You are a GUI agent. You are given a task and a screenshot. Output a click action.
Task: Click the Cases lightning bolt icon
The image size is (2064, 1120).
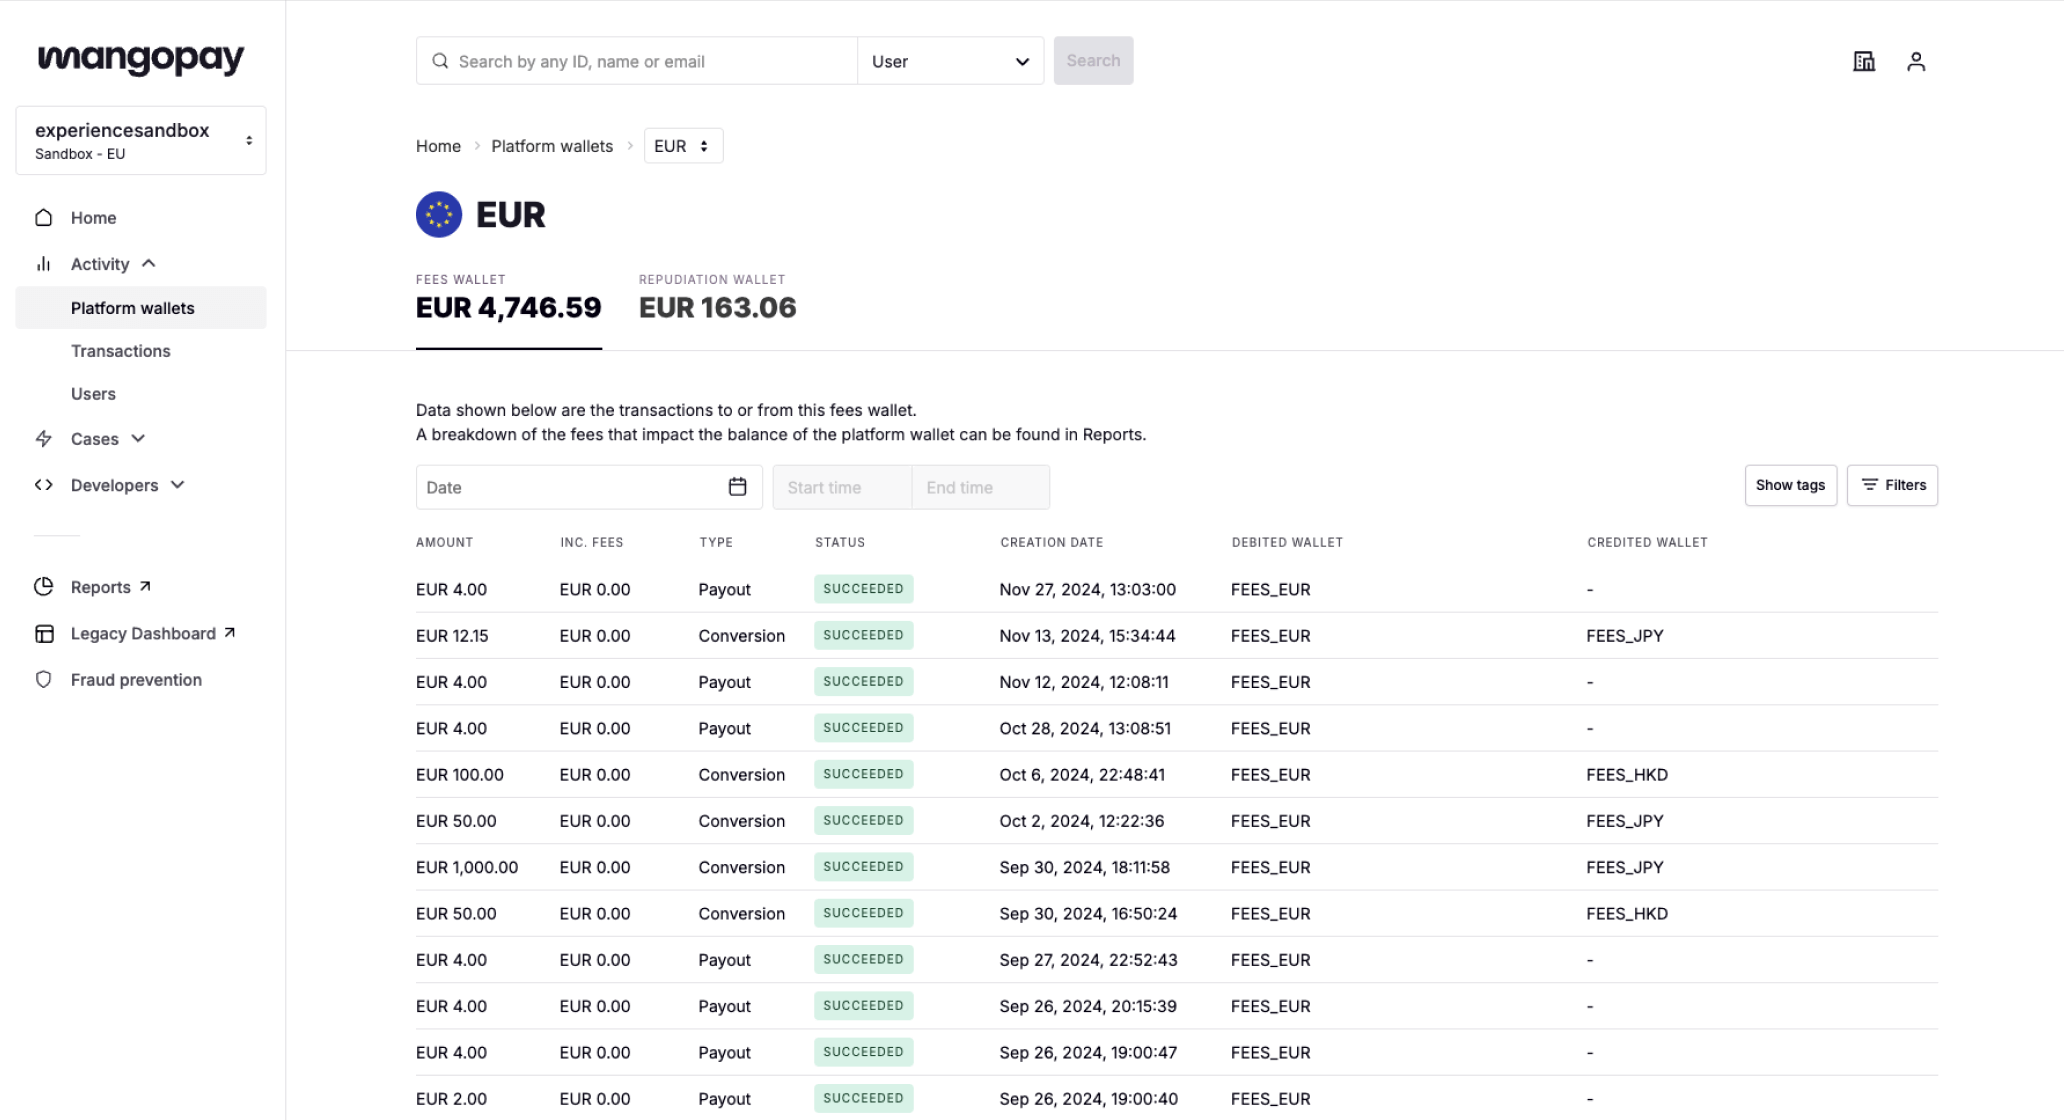pos(44,438)
